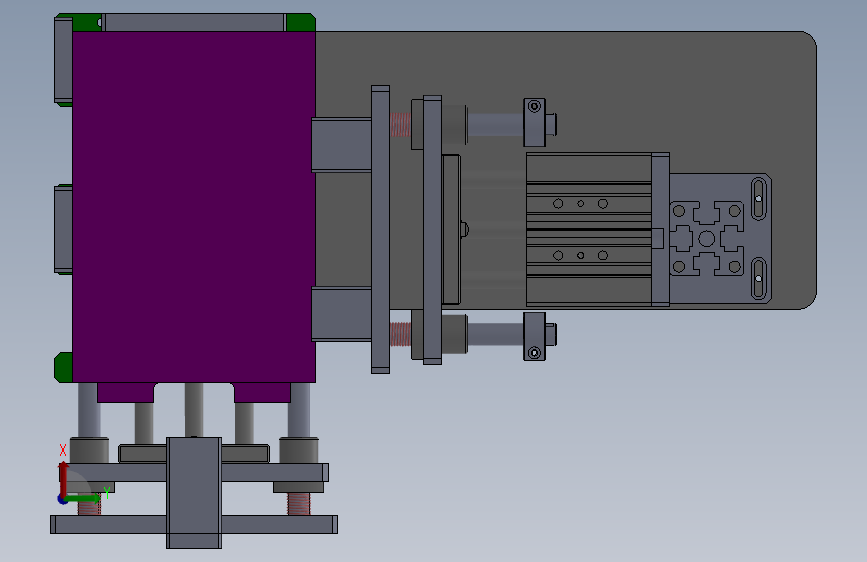The width and height of the screenshot is (867, 562).
Task: Select the large purple block face
Action: (x=194, y=207)
